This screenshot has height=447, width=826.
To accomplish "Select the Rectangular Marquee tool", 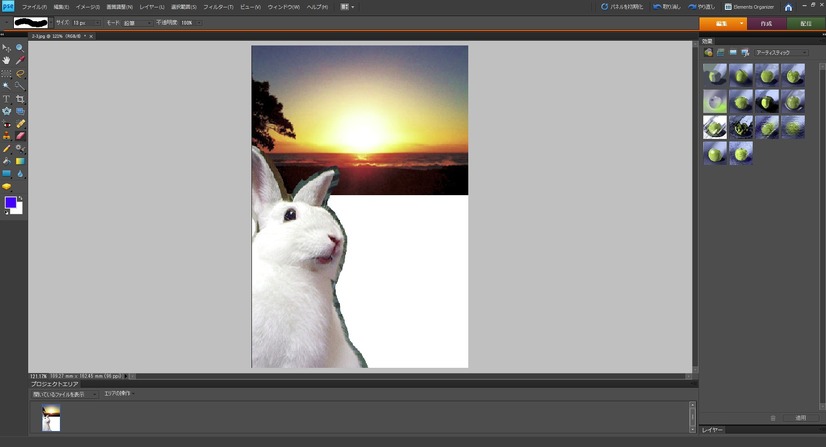I will pyautogui.click(x=6, y=74).
